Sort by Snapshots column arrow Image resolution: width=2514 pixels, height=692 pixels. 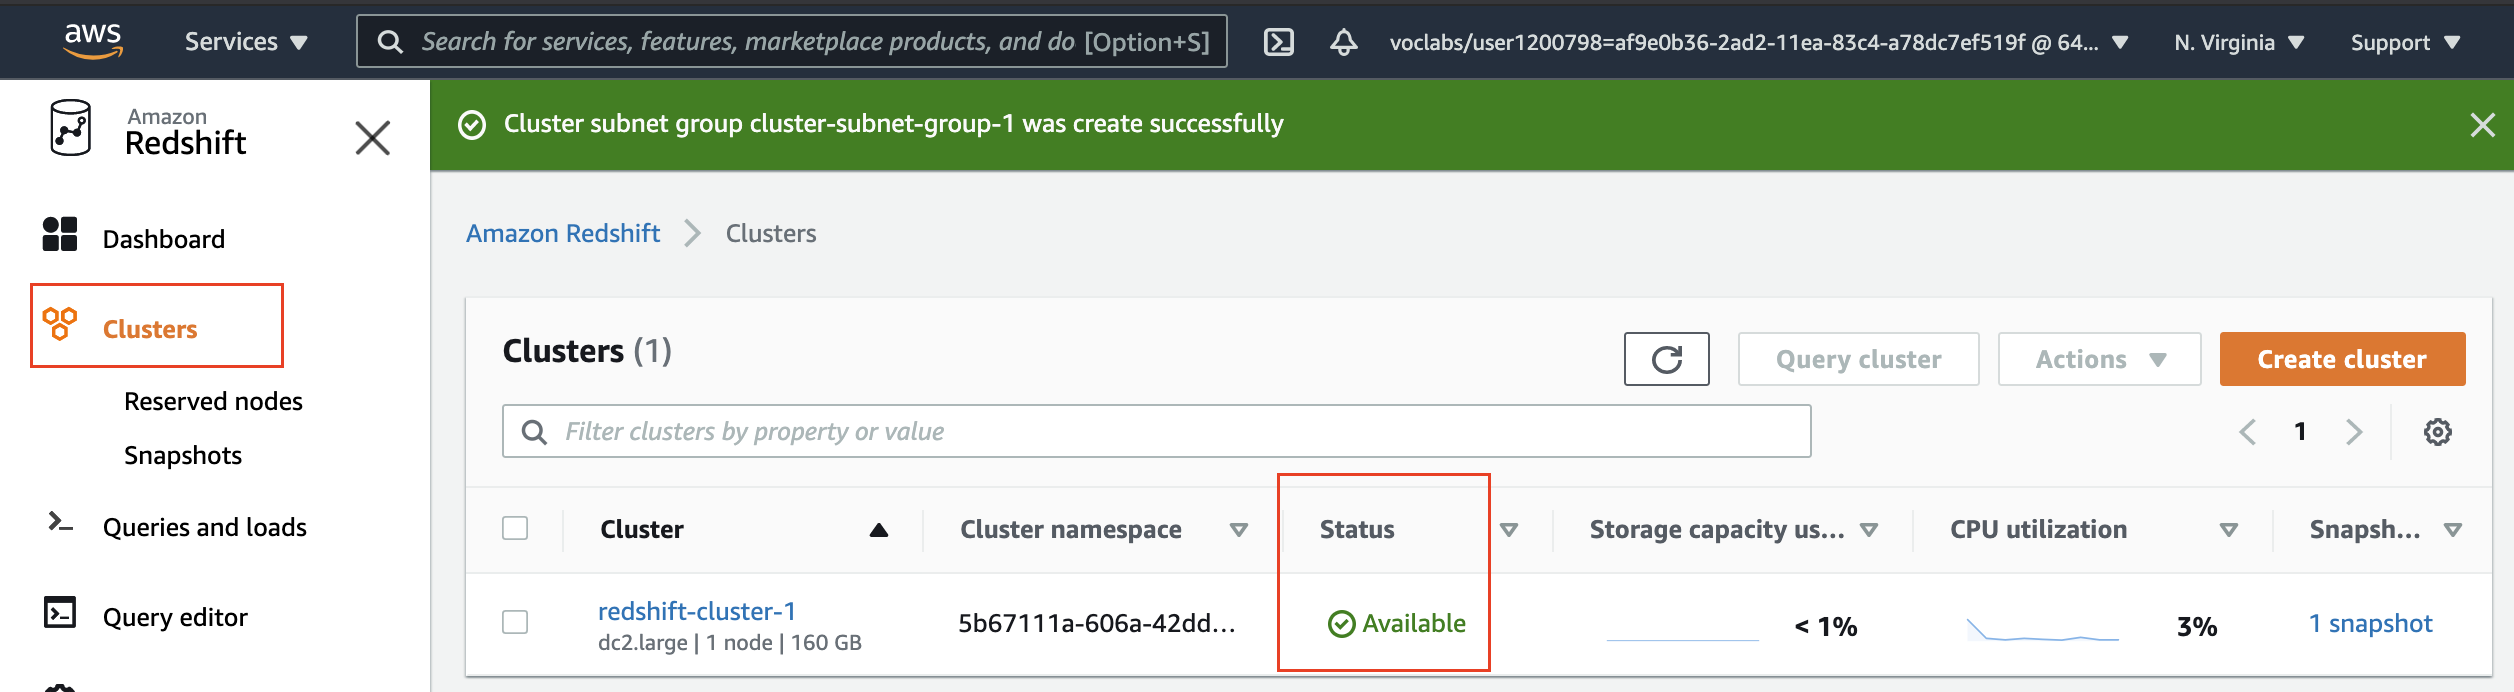pos(2453,530)
